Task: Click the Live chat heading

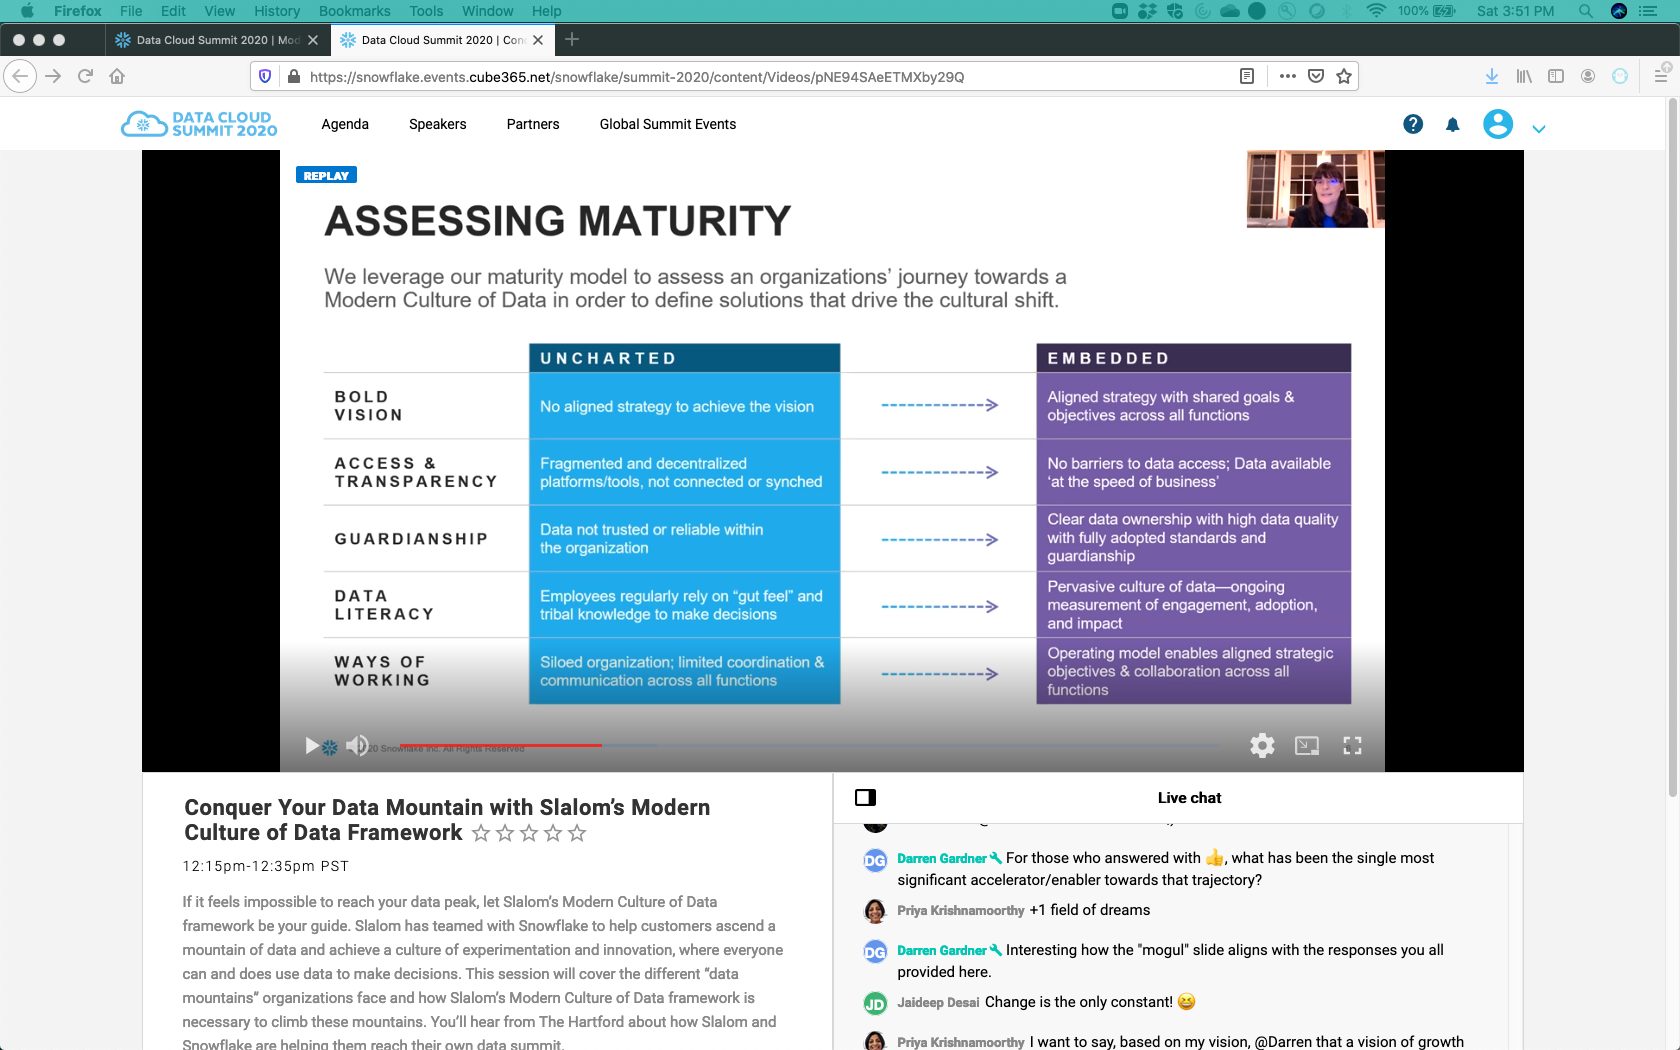Action: click(1189, 797)
